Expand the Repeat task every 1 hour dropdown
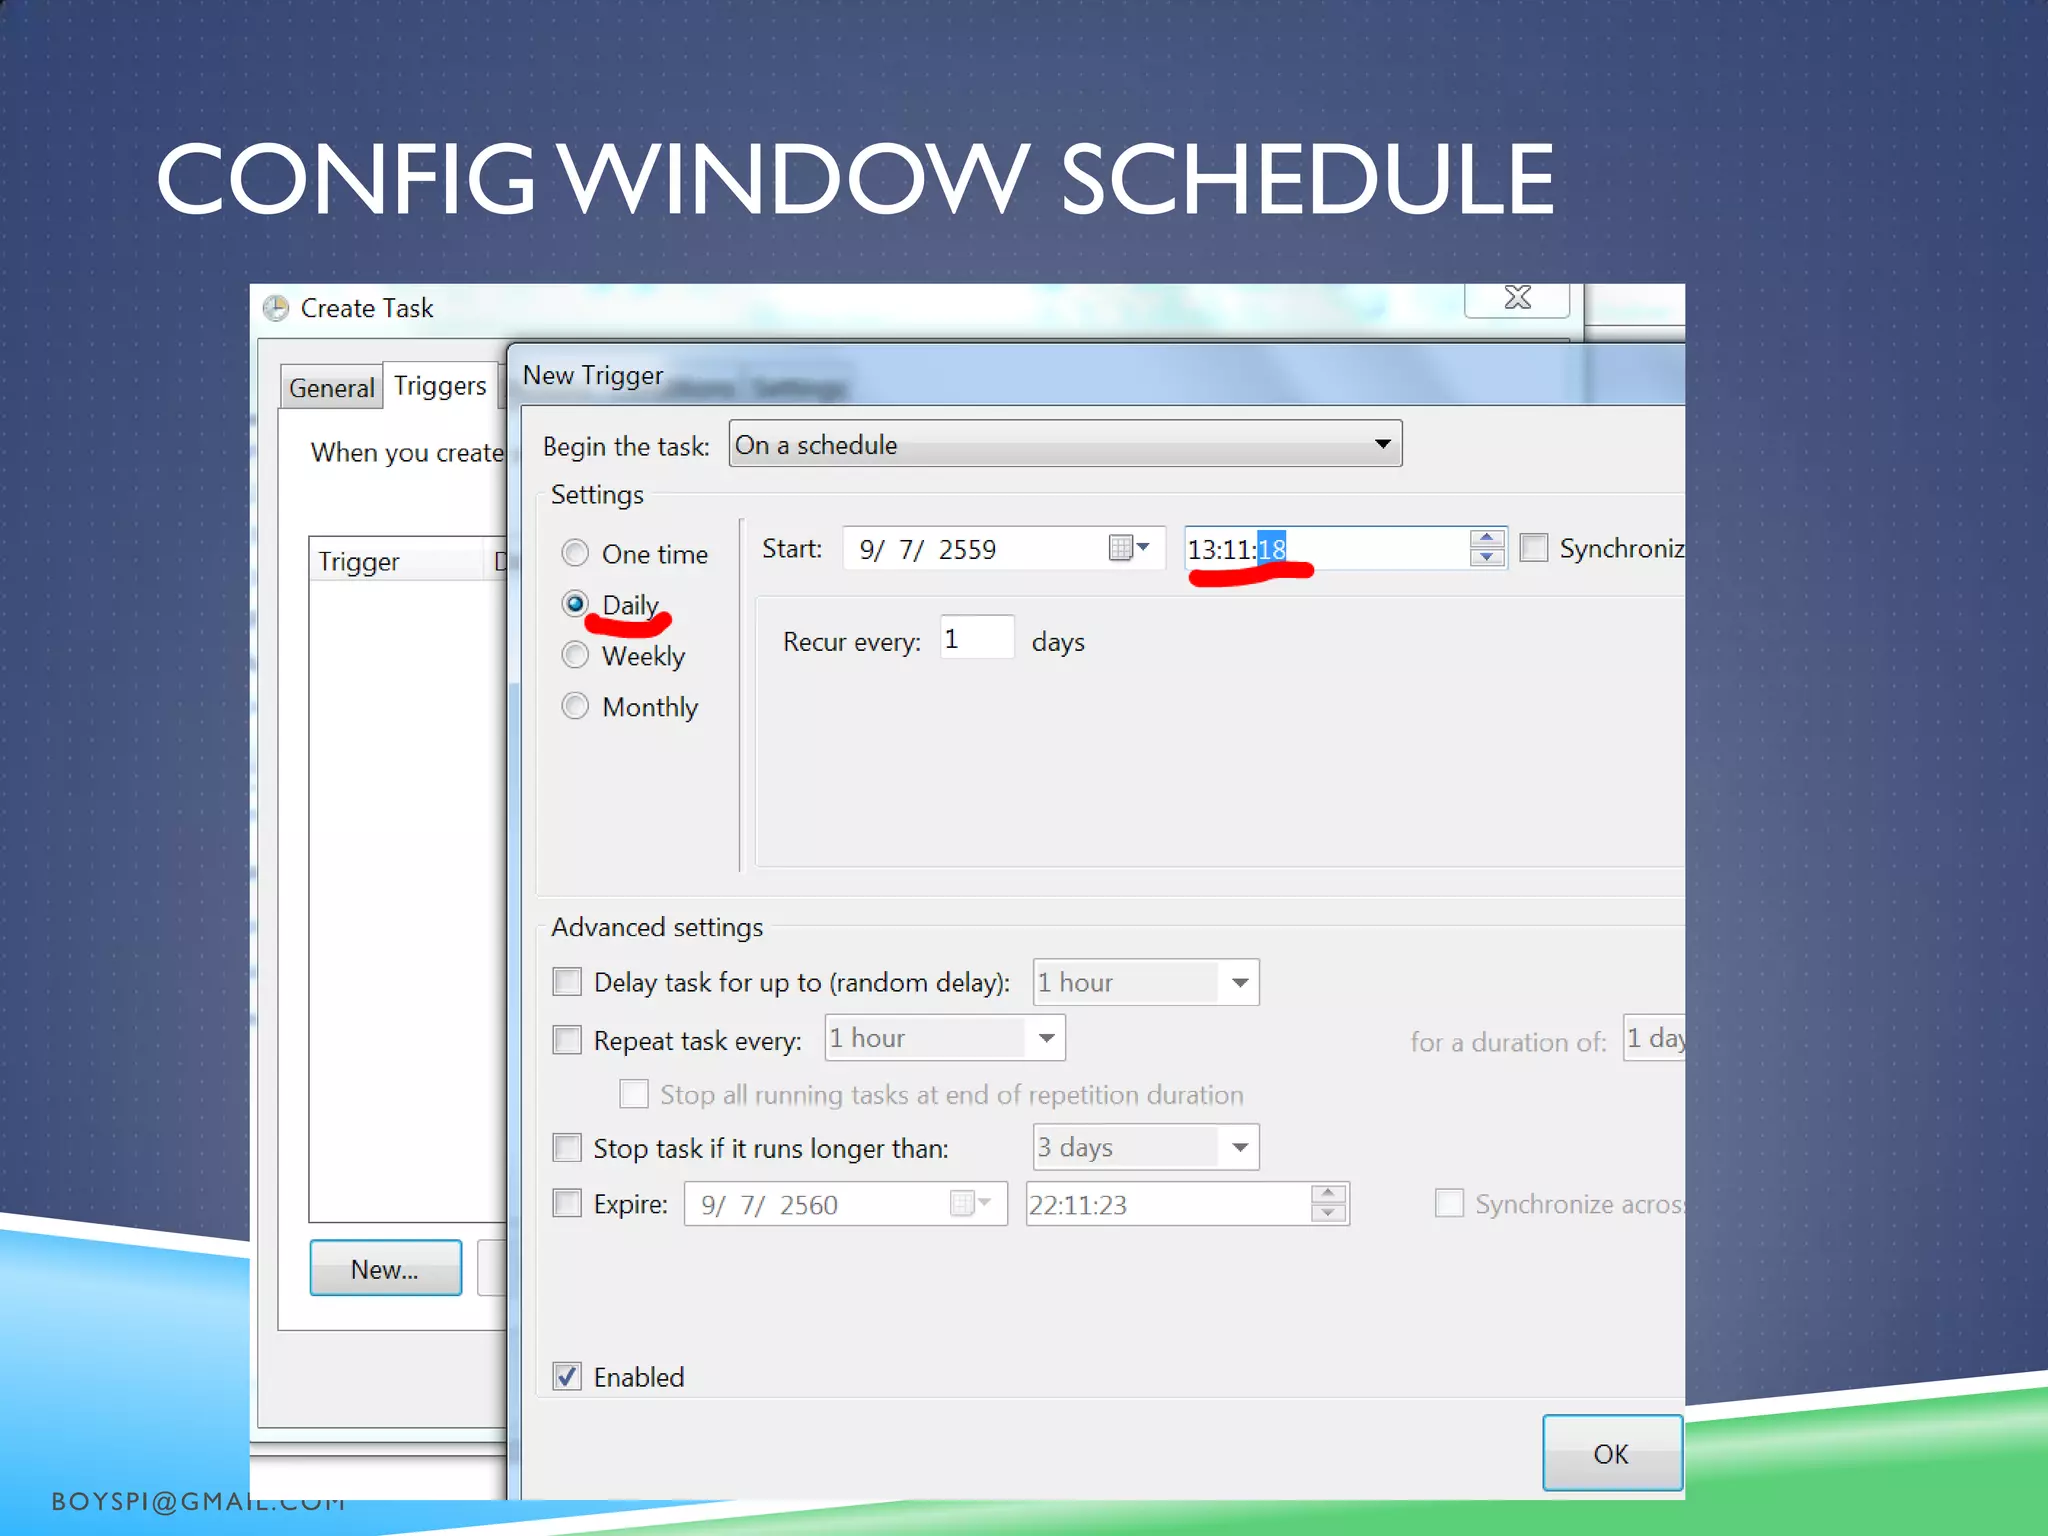 [945, 1038]
